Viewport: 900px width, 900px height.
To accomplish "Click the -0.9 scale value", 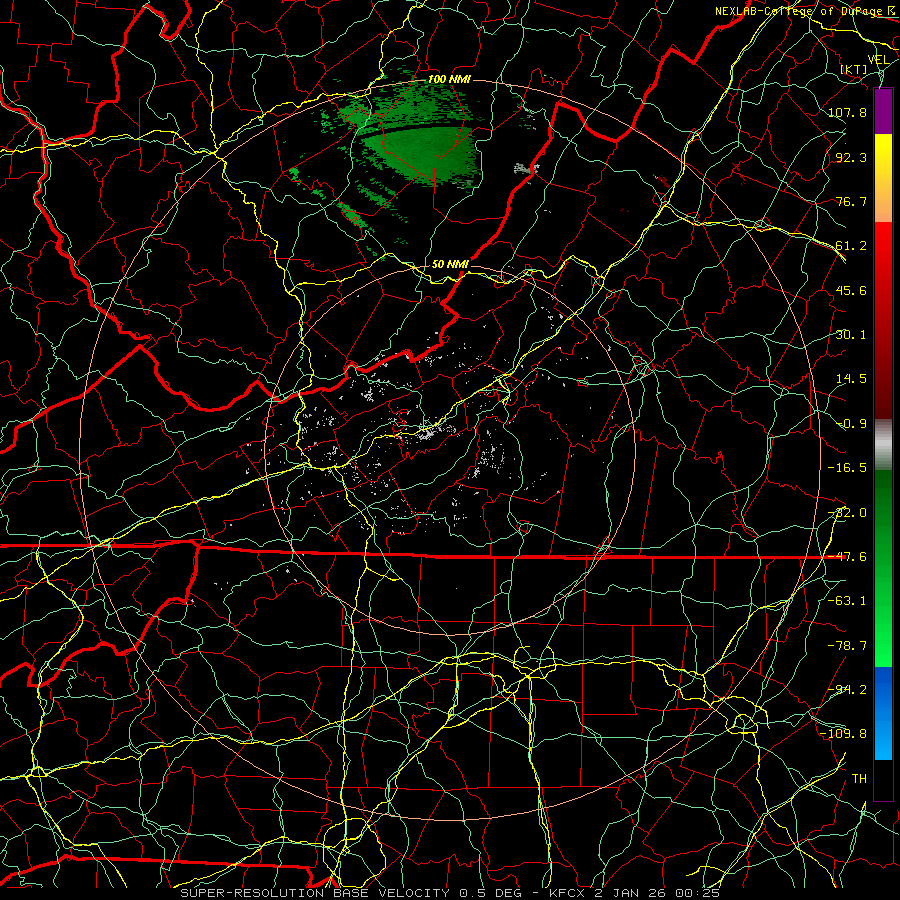I will point(851,424).
